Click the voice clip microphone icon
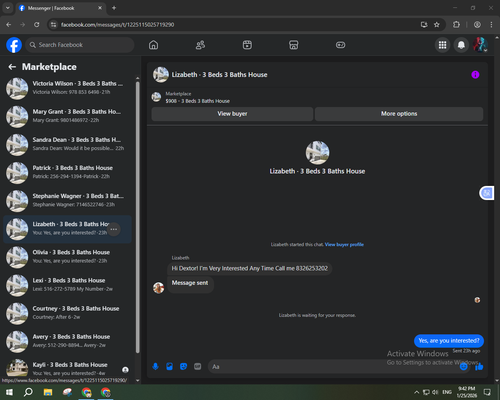Viewport: 500px width, 400px height. 155,367
